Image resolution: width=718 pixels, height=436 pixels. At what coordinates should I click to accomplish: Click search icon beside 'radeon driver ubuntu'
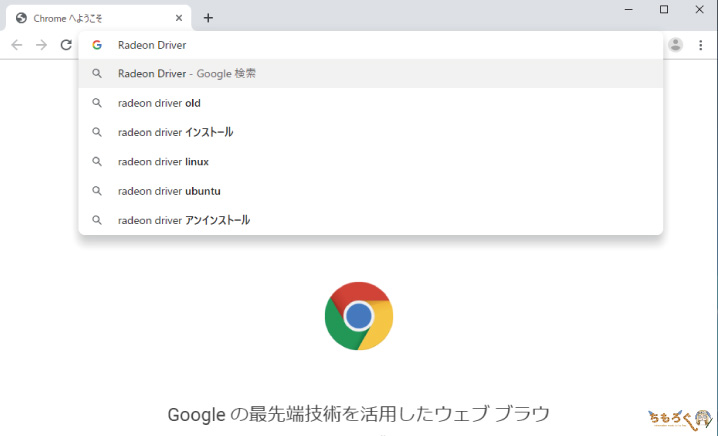97,191
